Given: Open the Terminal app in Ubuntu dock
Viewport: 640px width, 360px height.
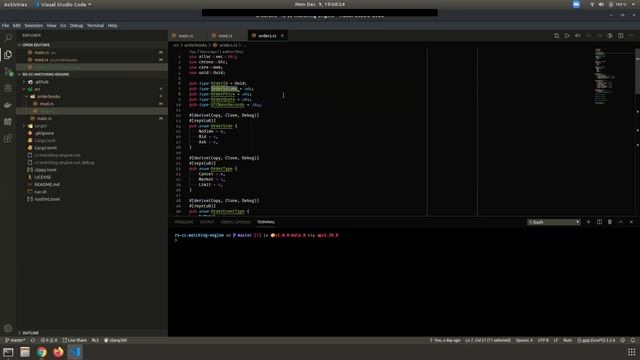Looking at the screenshot, I should coord(8,352).
